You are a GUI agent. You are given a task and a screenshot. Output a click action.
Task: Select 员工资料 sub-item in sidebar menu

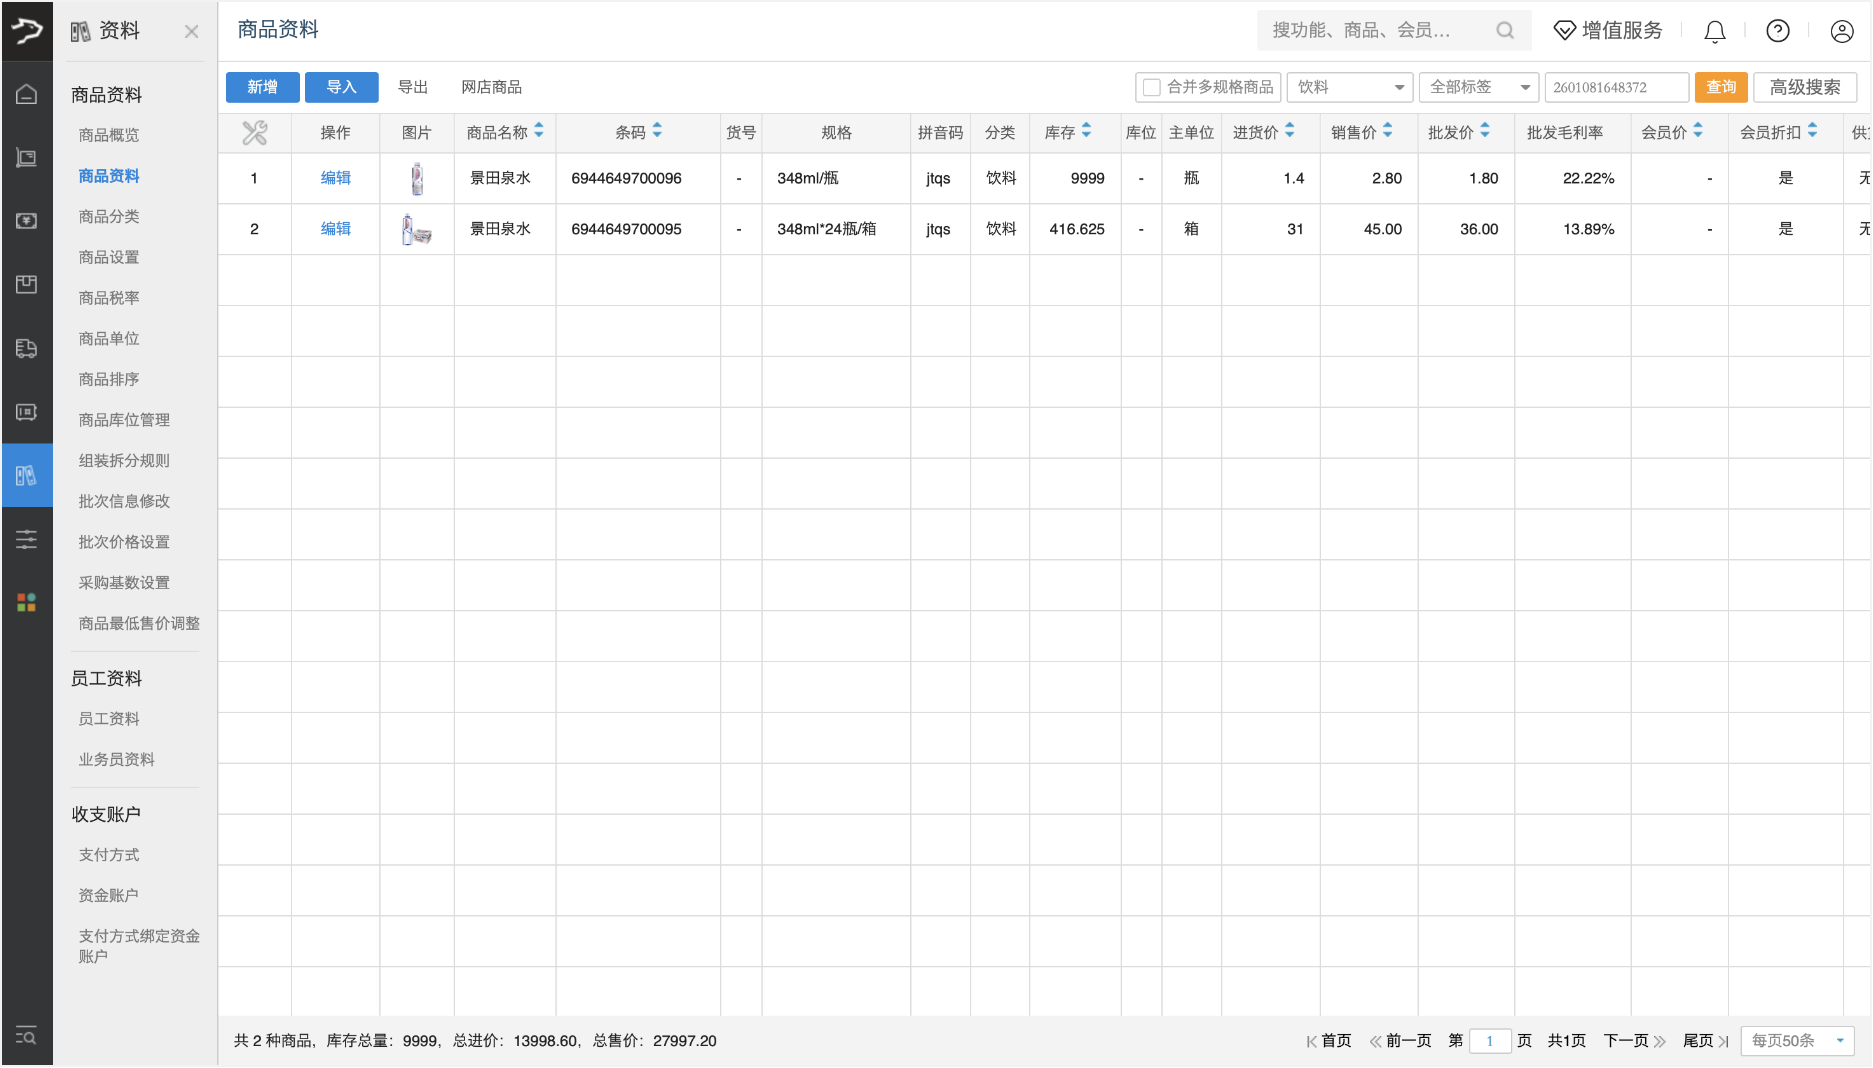click(109, 719)
